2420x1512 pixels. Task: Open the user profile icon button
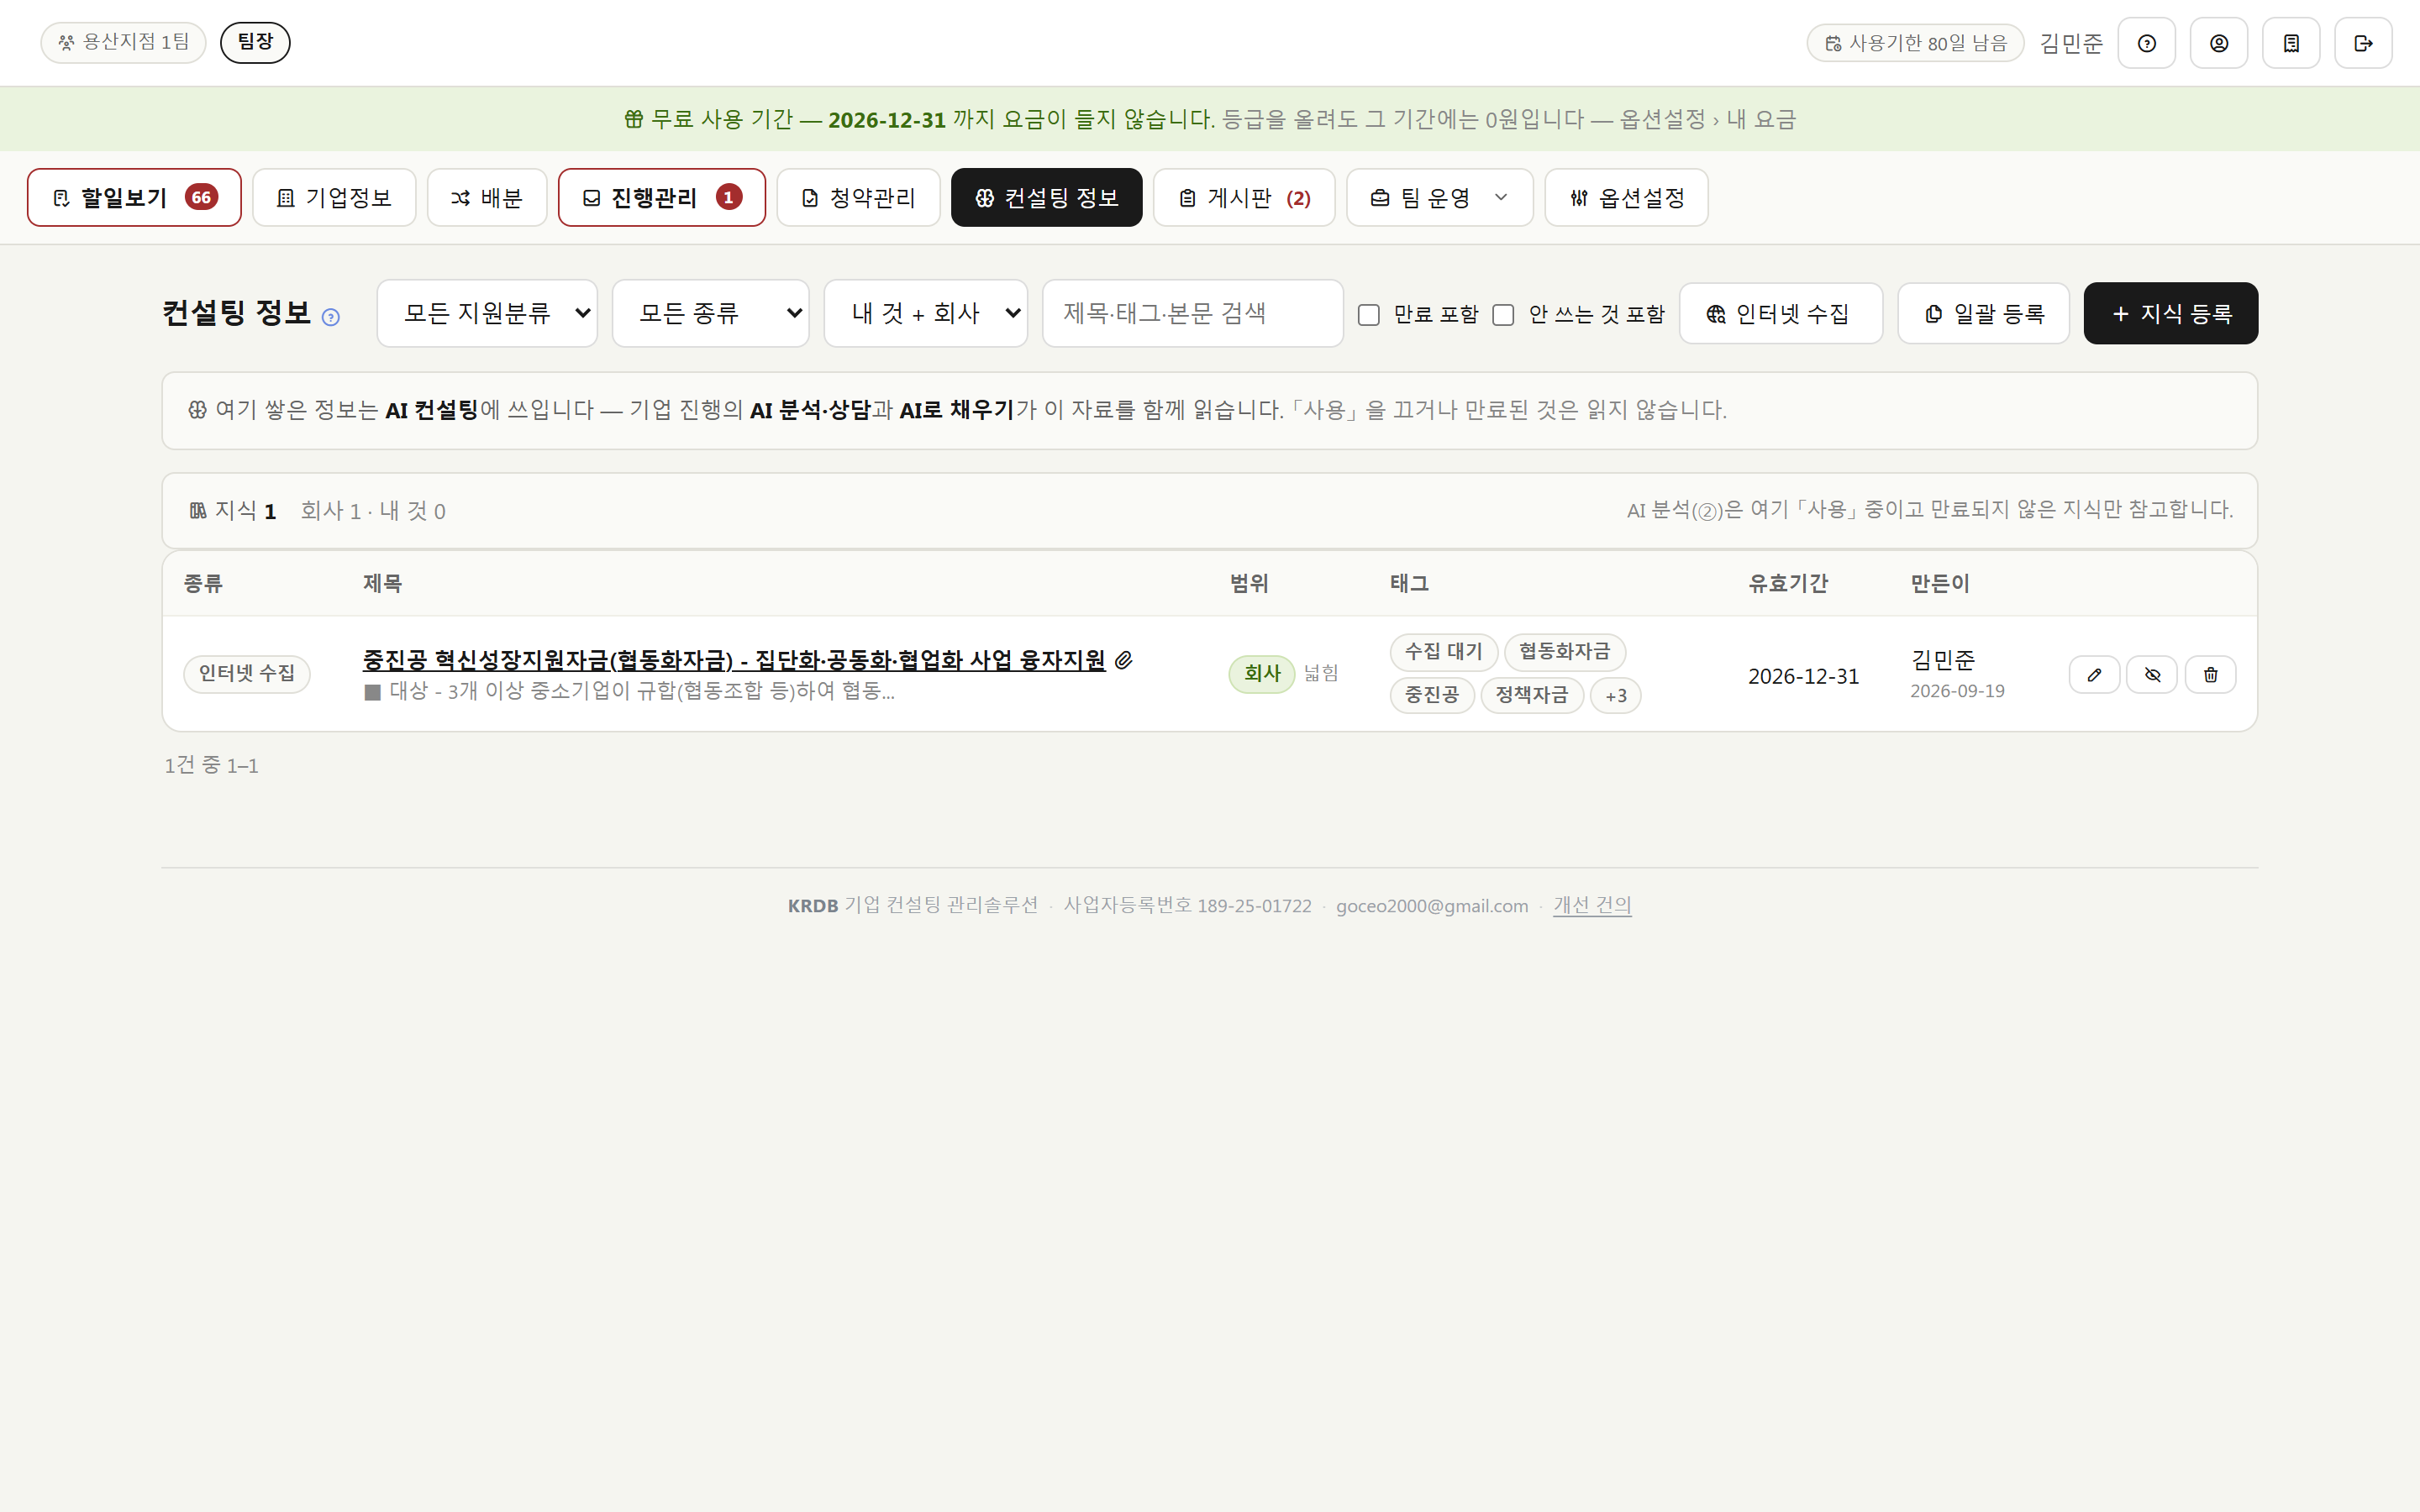pos(2218,43)
